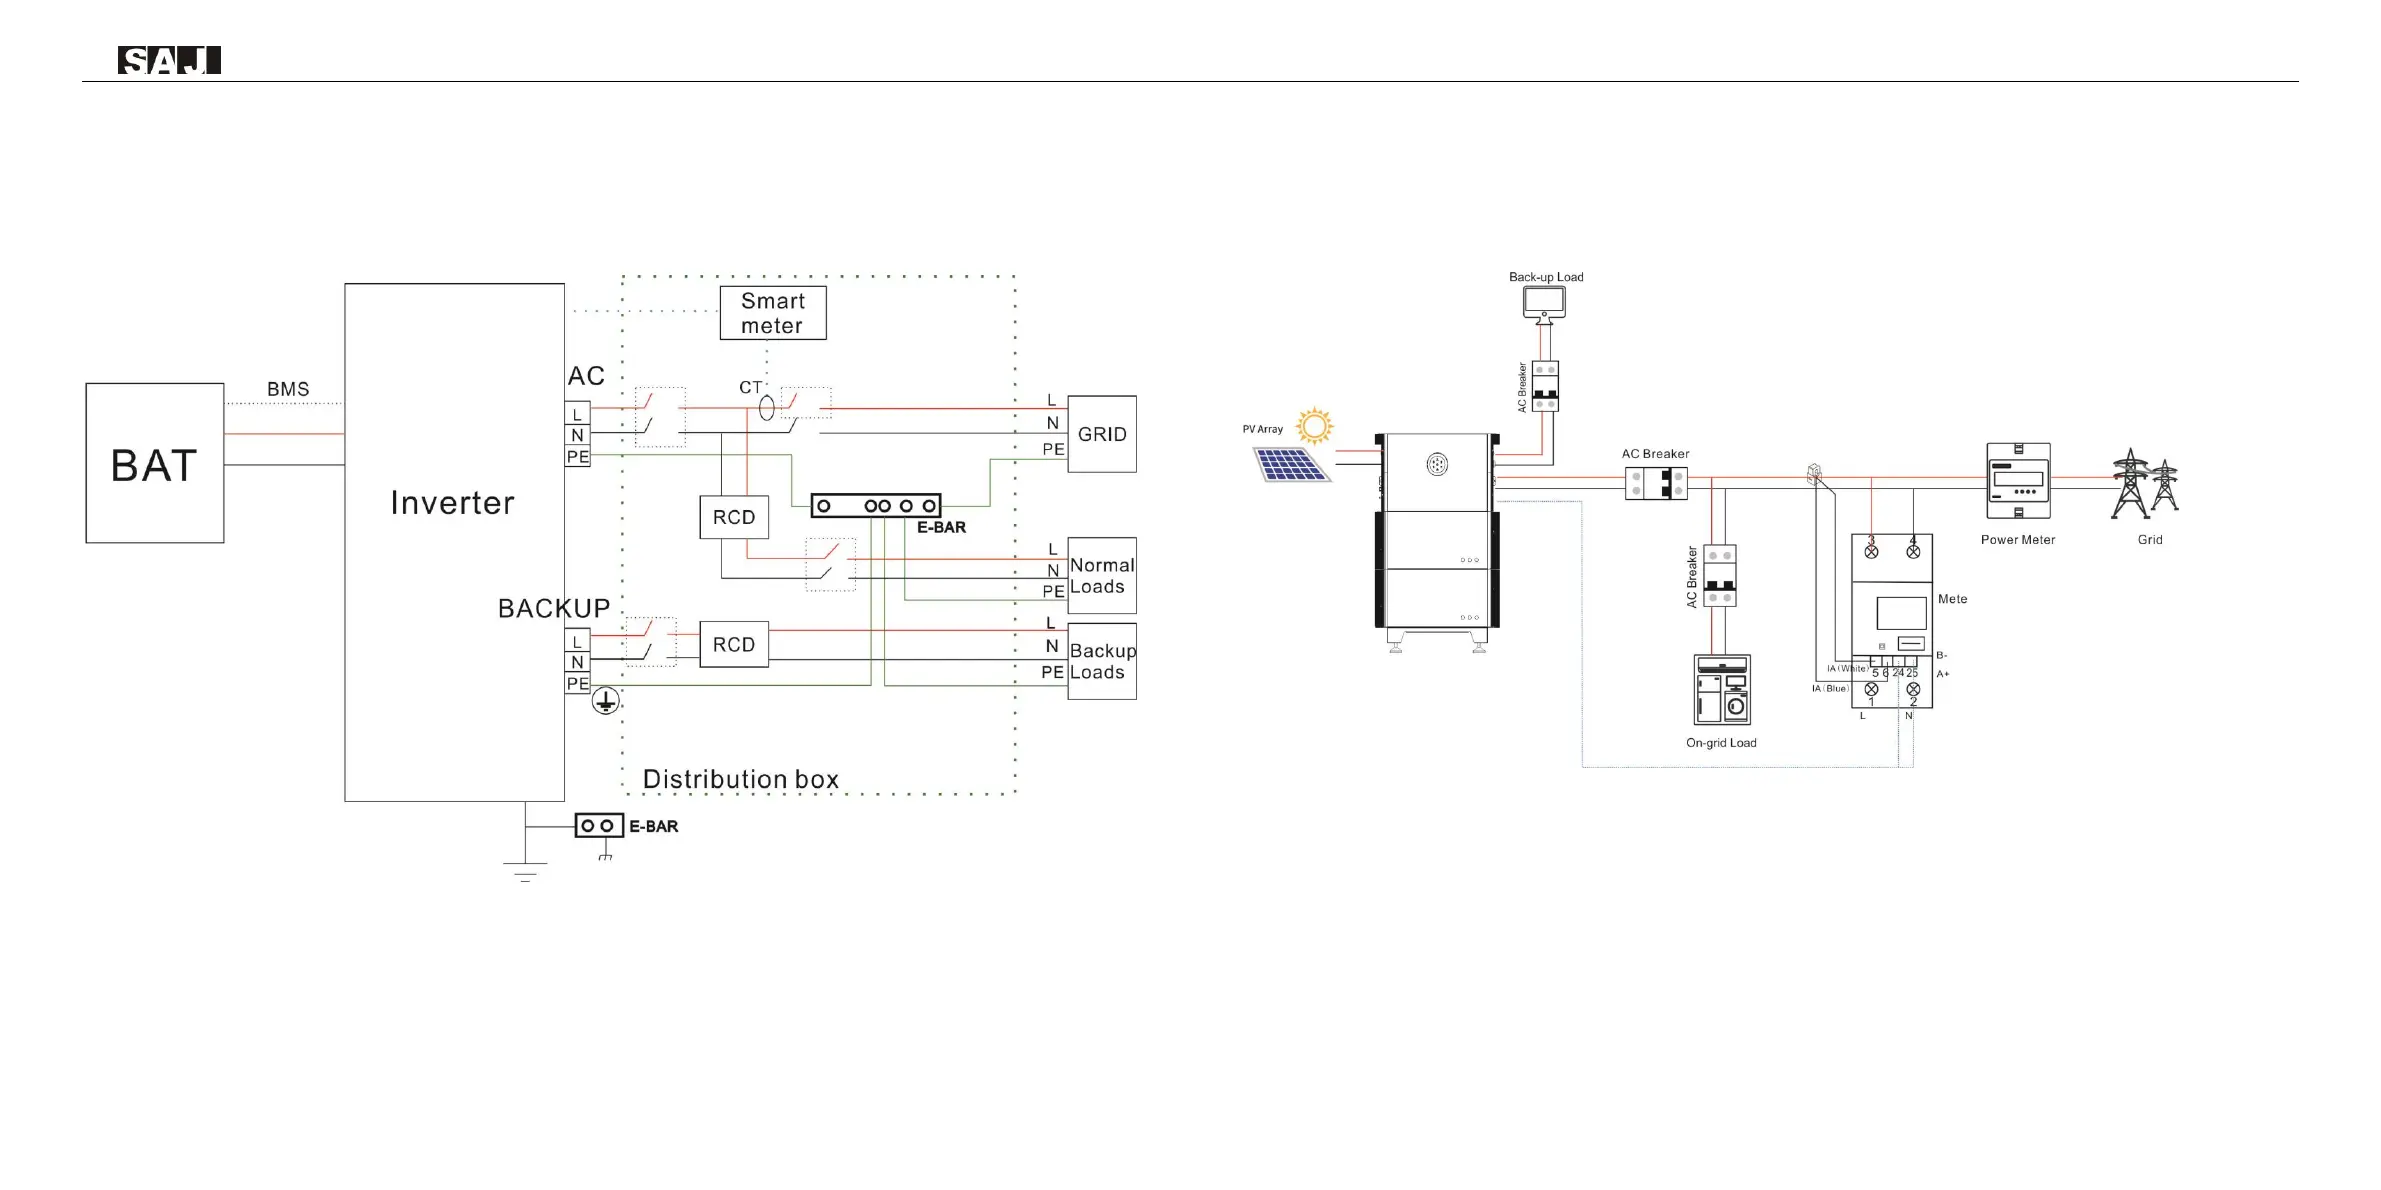Click the upper RCD block

pos(734,517)
